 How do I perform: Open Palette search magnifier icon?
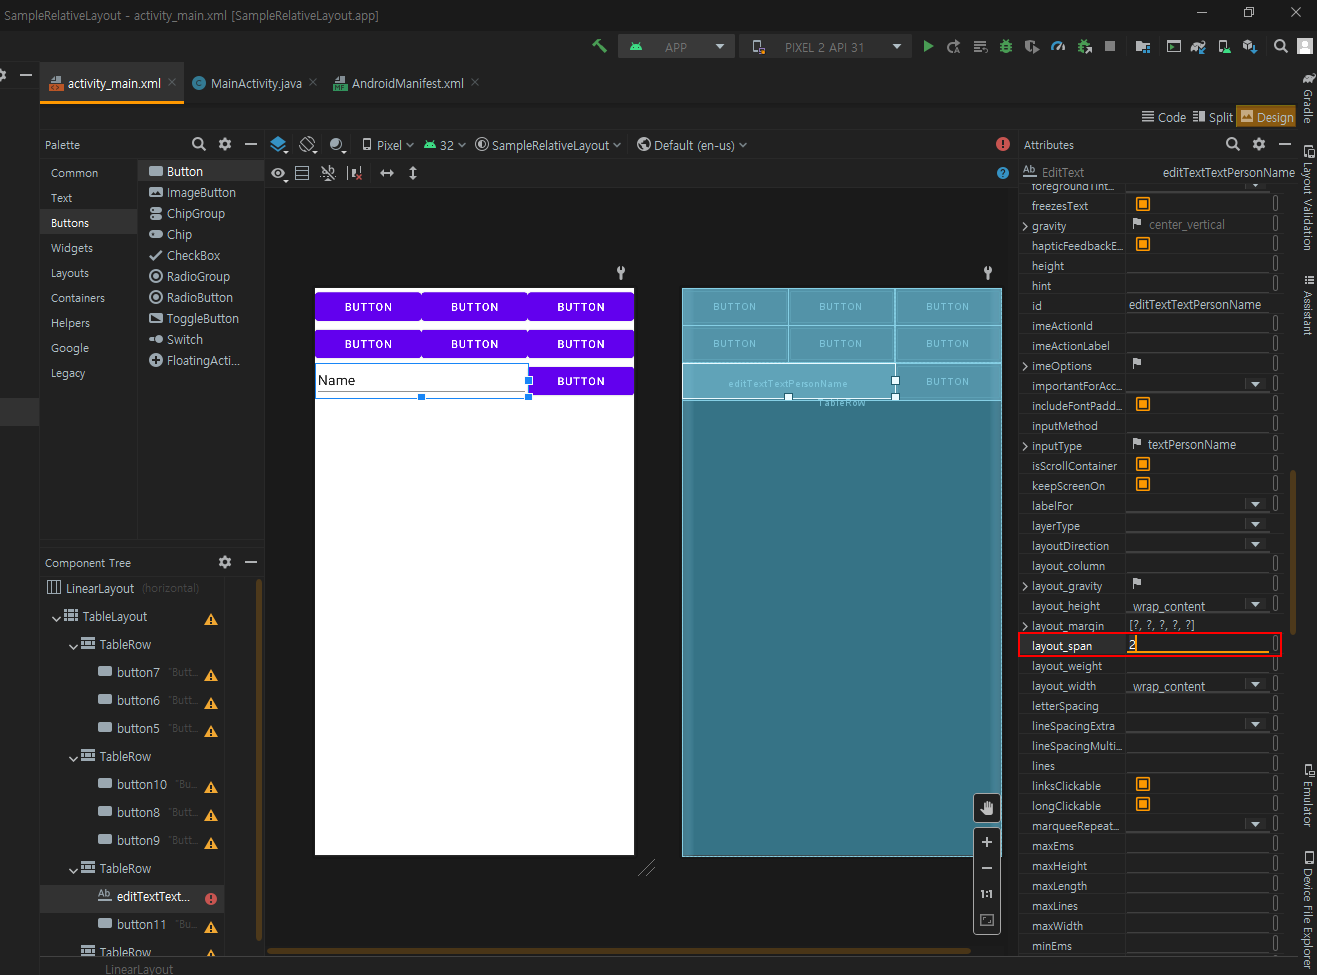tap(198, 144)
